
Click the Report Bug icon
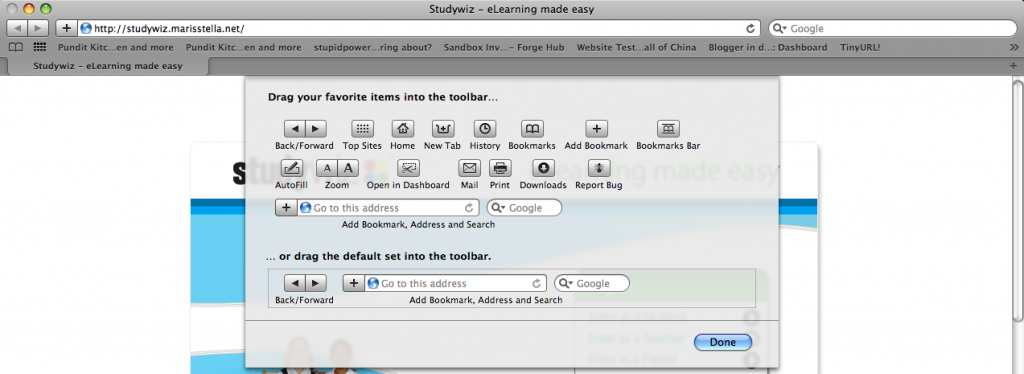pos(599,168)
